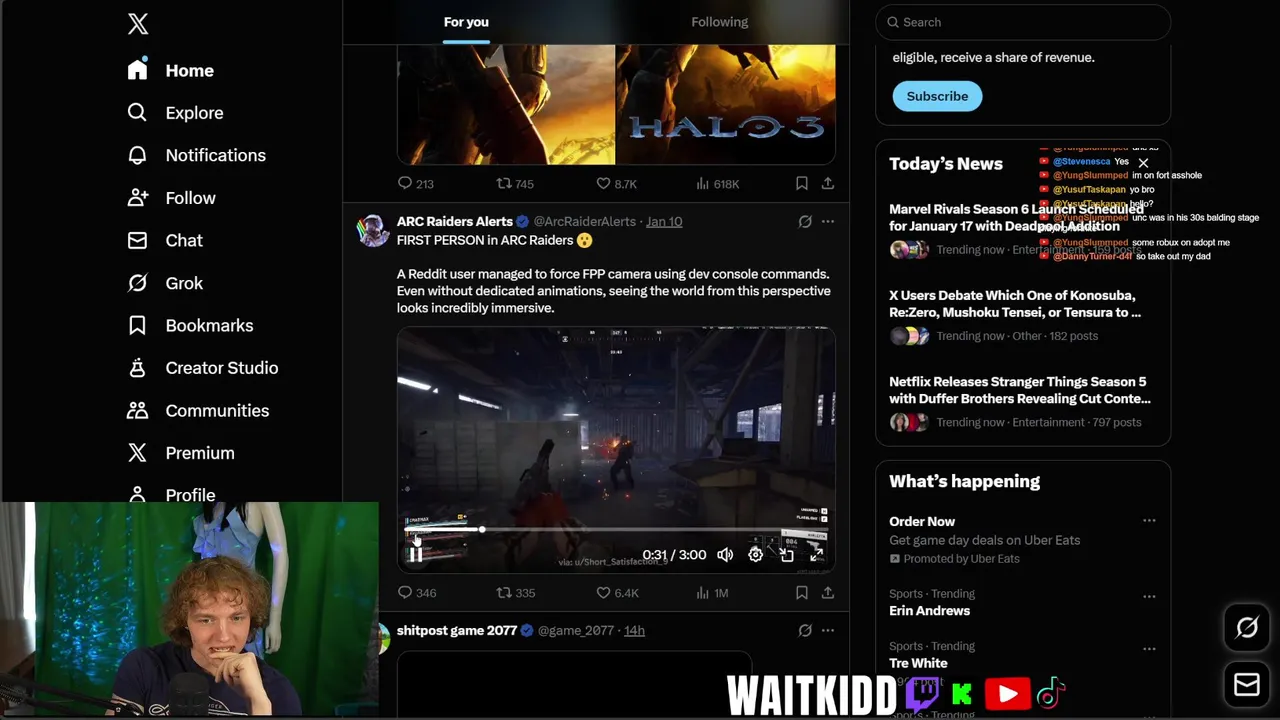
Task: Reply to ARC Raiders post (346)
Action: [x=417, y=593]
